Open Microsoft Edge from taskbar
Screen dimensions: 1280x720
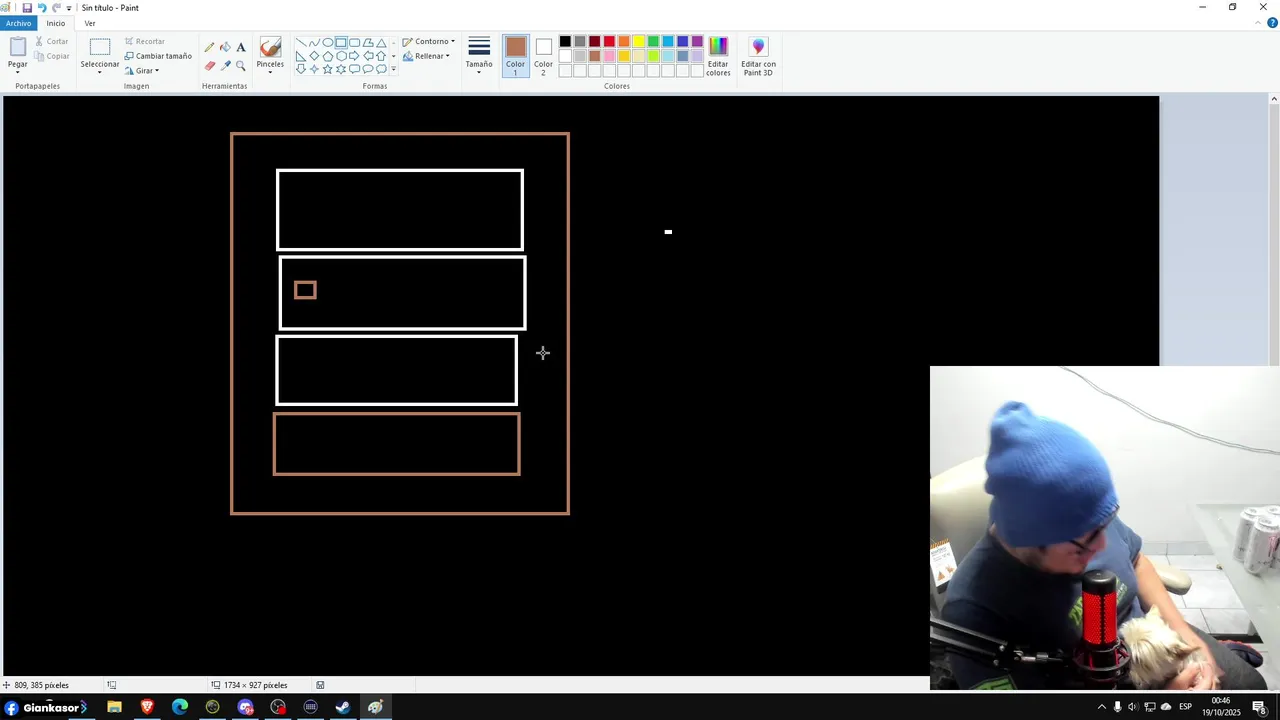pos(180,707)
